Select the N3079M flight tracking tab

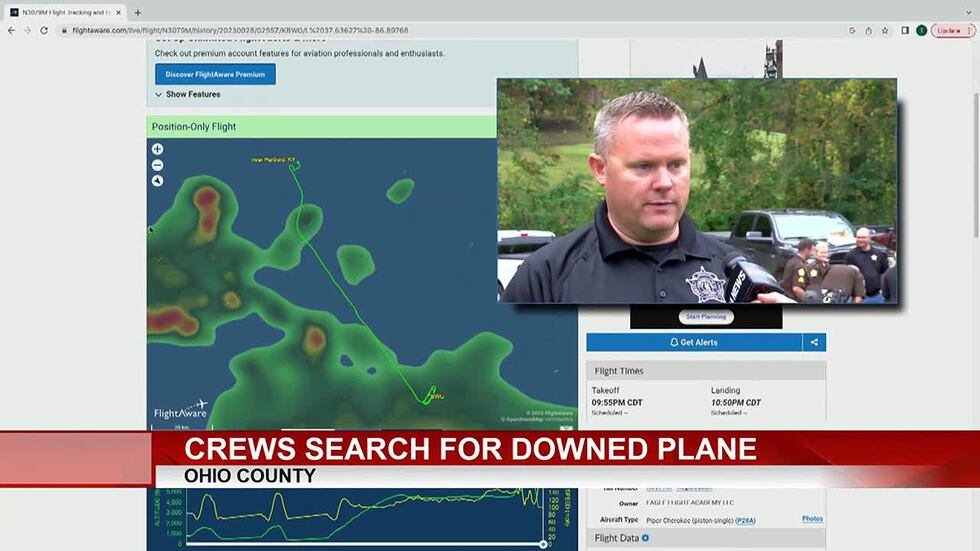click(65, 12)
